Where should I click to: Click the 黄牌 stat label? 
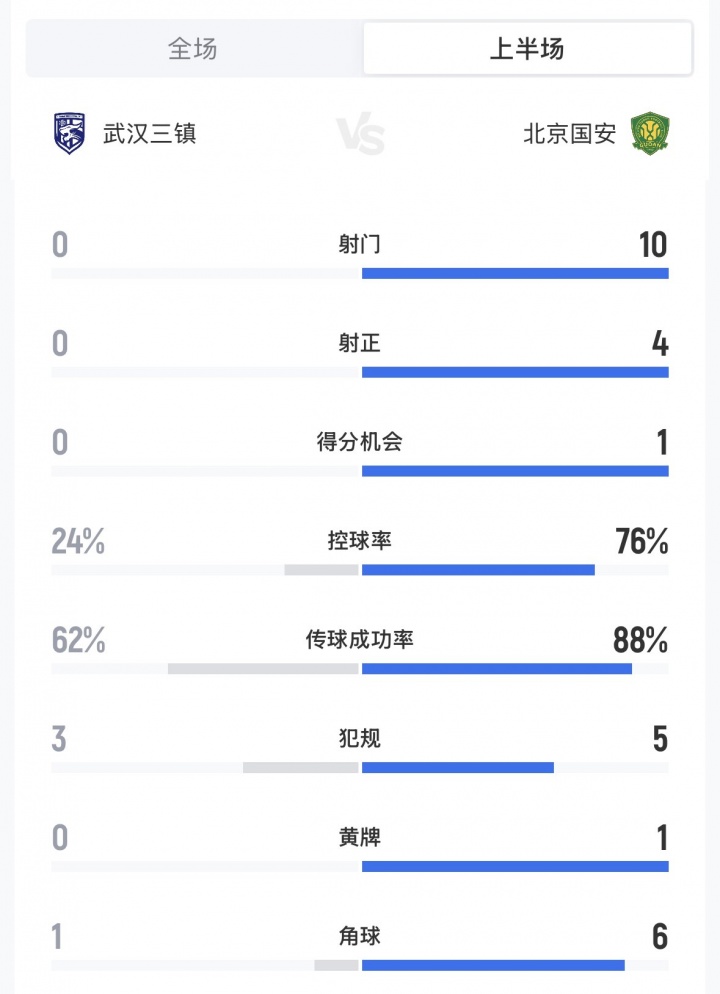click(360, 837)
